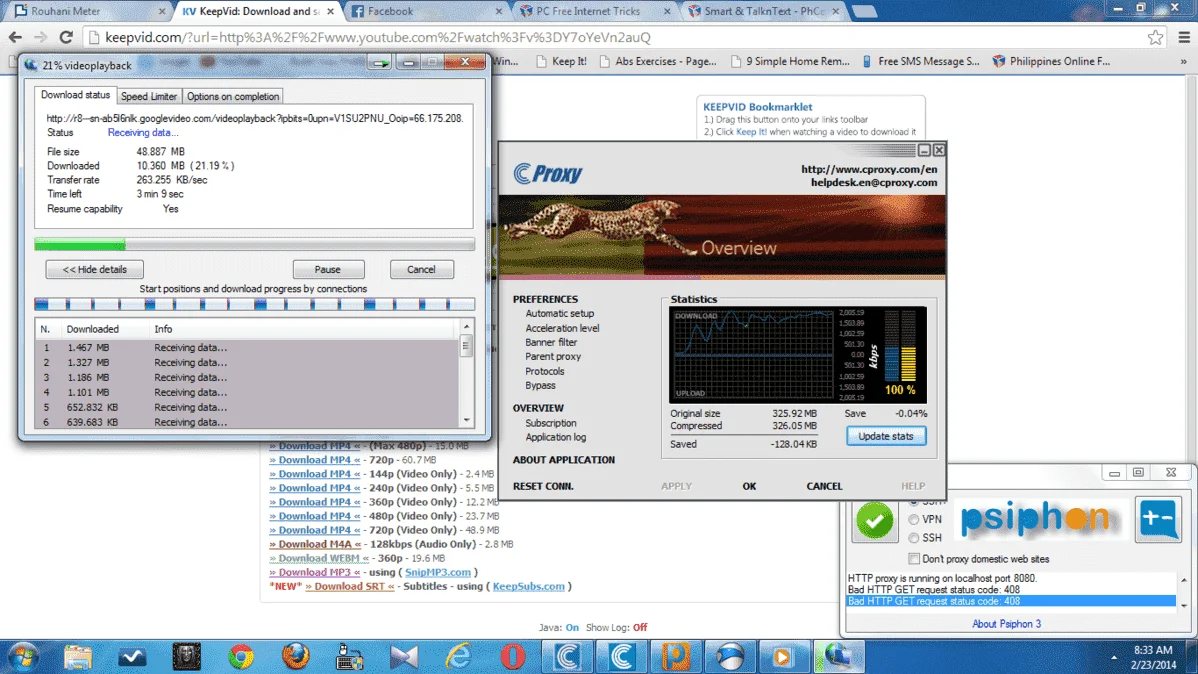Click connections list scroll-up arrow in IDM

[x=466, y=327]
